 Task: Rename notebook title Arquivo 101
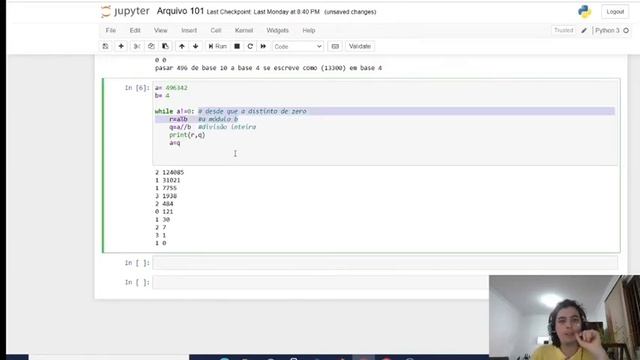(x=180, y=11)
